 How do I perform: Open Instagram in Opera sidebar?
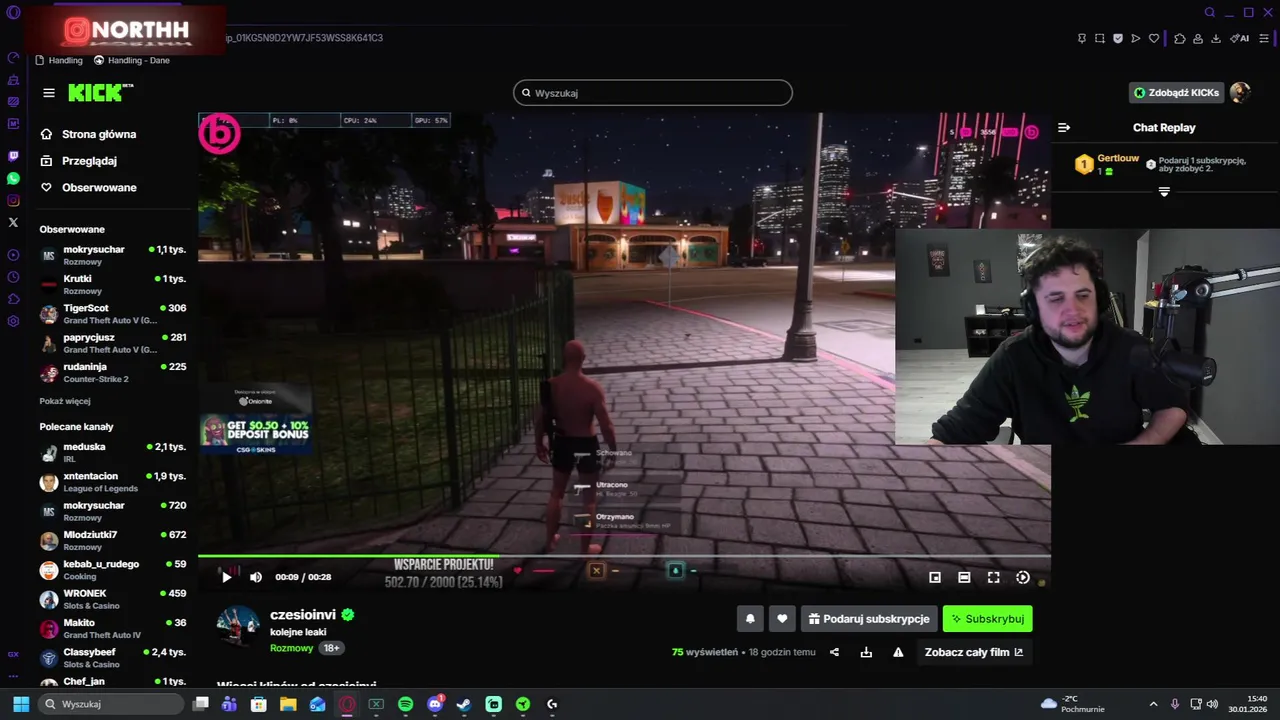[13, 200]
